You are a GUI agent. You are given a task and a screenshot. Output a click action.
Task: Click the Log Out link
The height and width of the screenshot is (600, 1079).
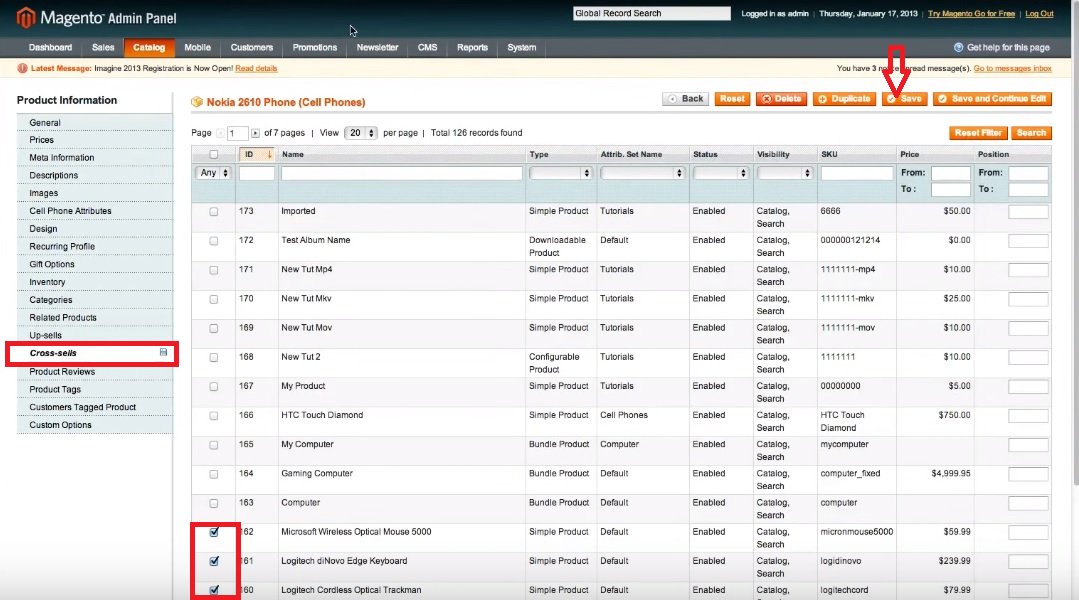[x=1039, y=14]
